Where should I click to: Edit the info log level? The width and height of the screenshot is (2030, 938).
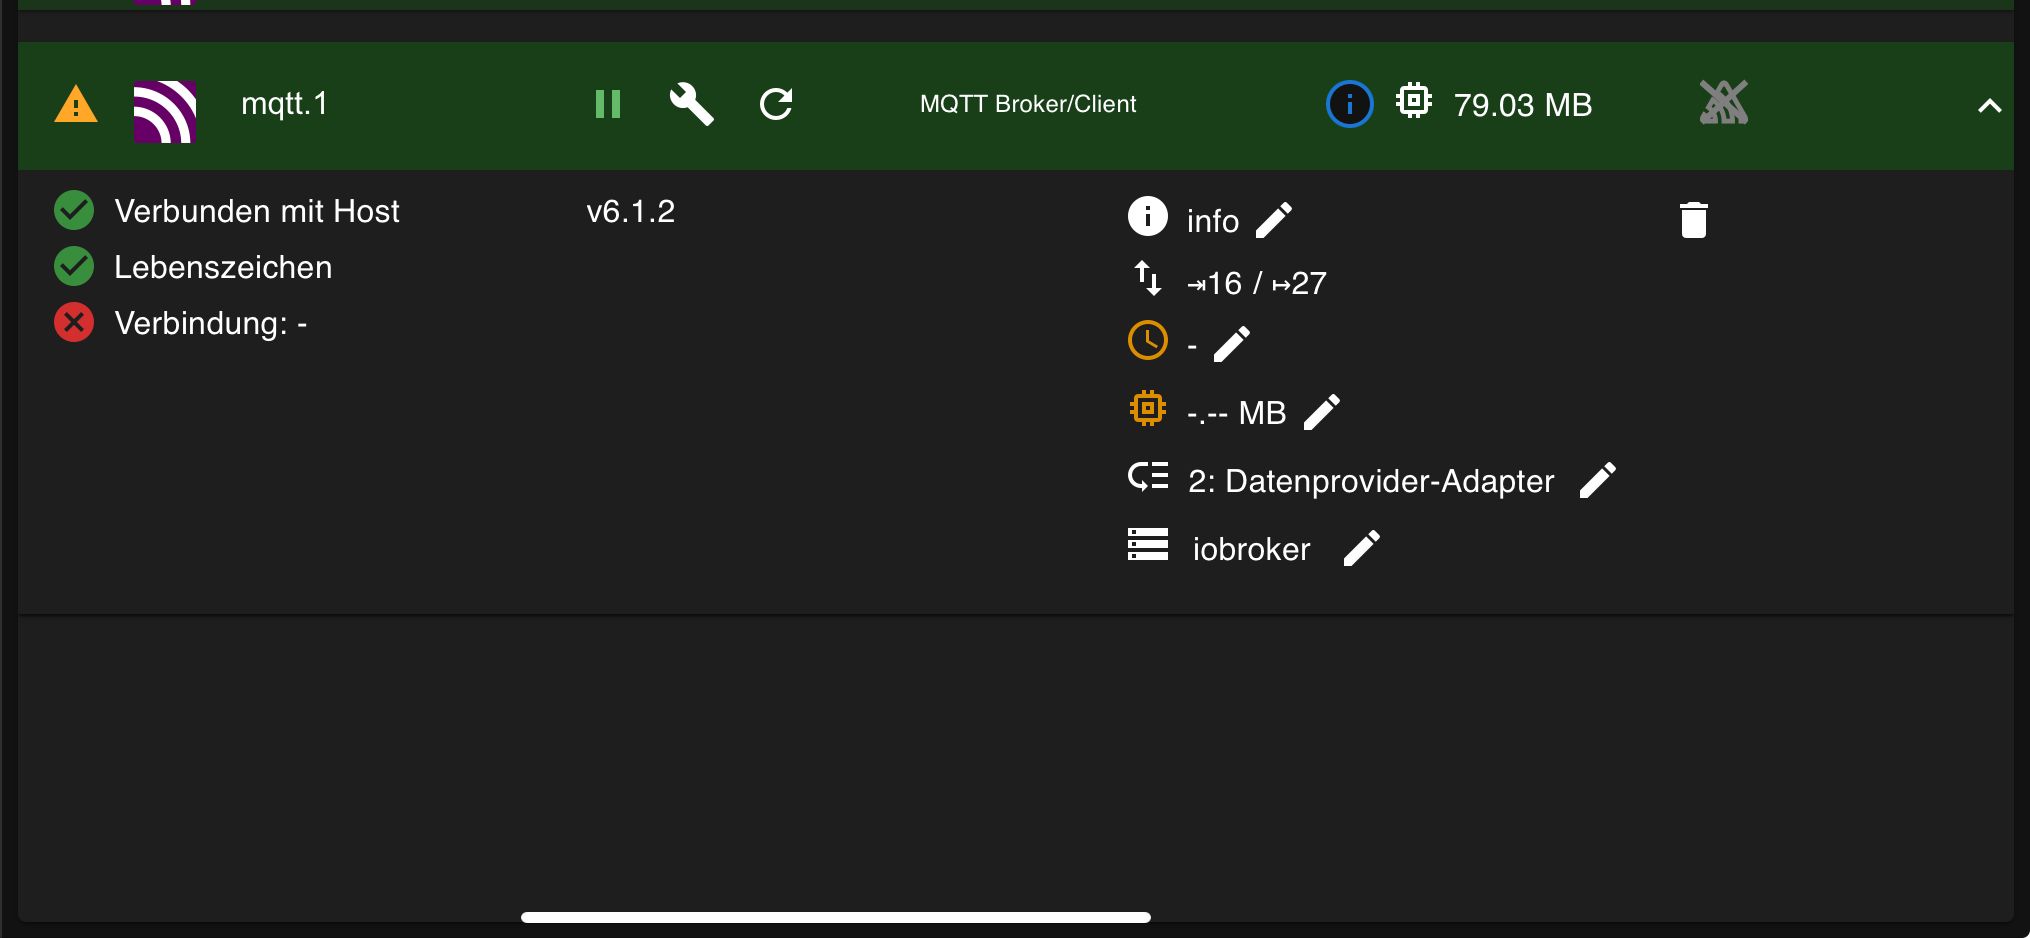1274,220
